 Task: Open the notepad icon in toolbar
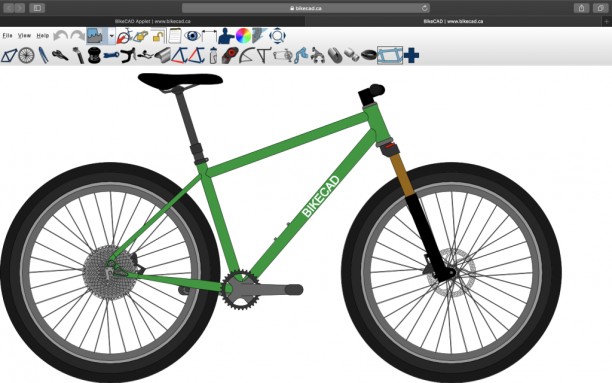pos(175,36)
